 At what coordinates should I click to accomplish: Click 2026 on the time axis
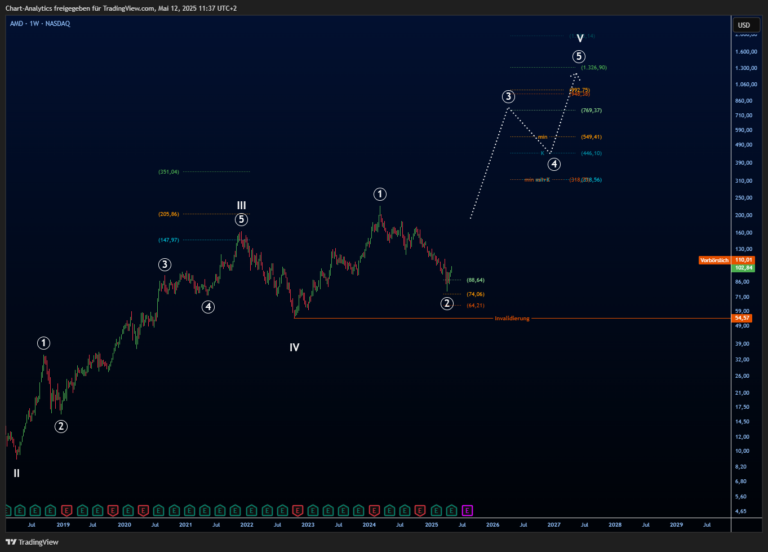(493, 525)
